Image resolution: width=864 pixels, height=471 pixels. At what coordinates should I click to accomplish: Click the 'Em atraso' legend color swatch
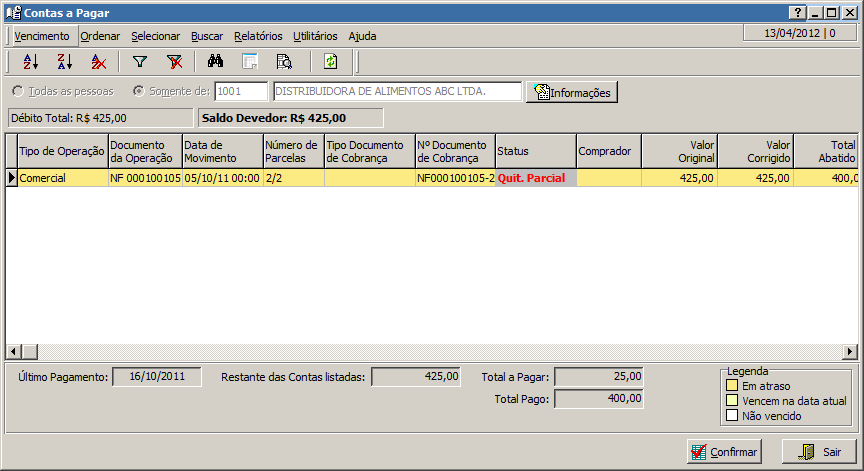[732, 385]
